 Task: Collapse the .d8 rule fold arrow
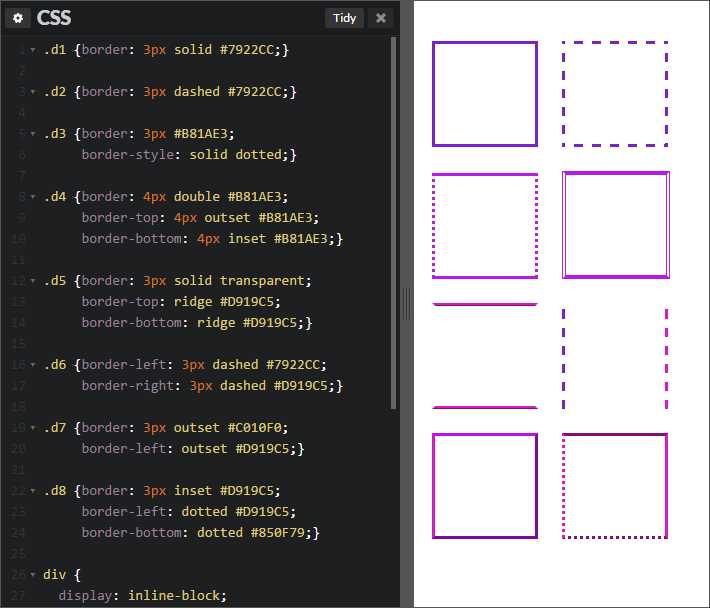[x=33, y=491]
